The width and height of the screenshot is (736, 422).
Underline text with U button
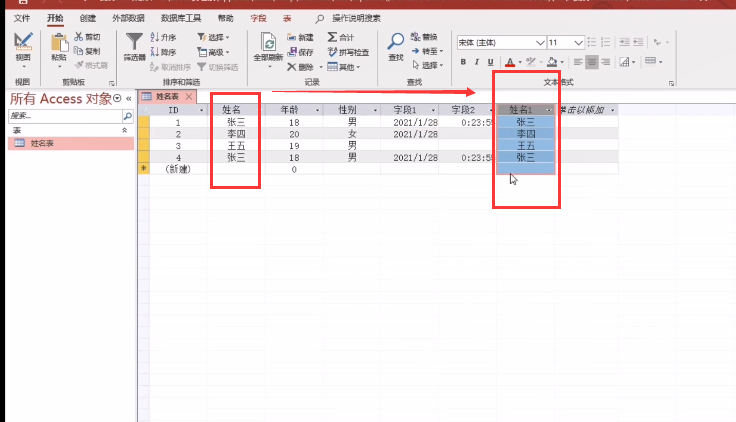tap(491, 61)
